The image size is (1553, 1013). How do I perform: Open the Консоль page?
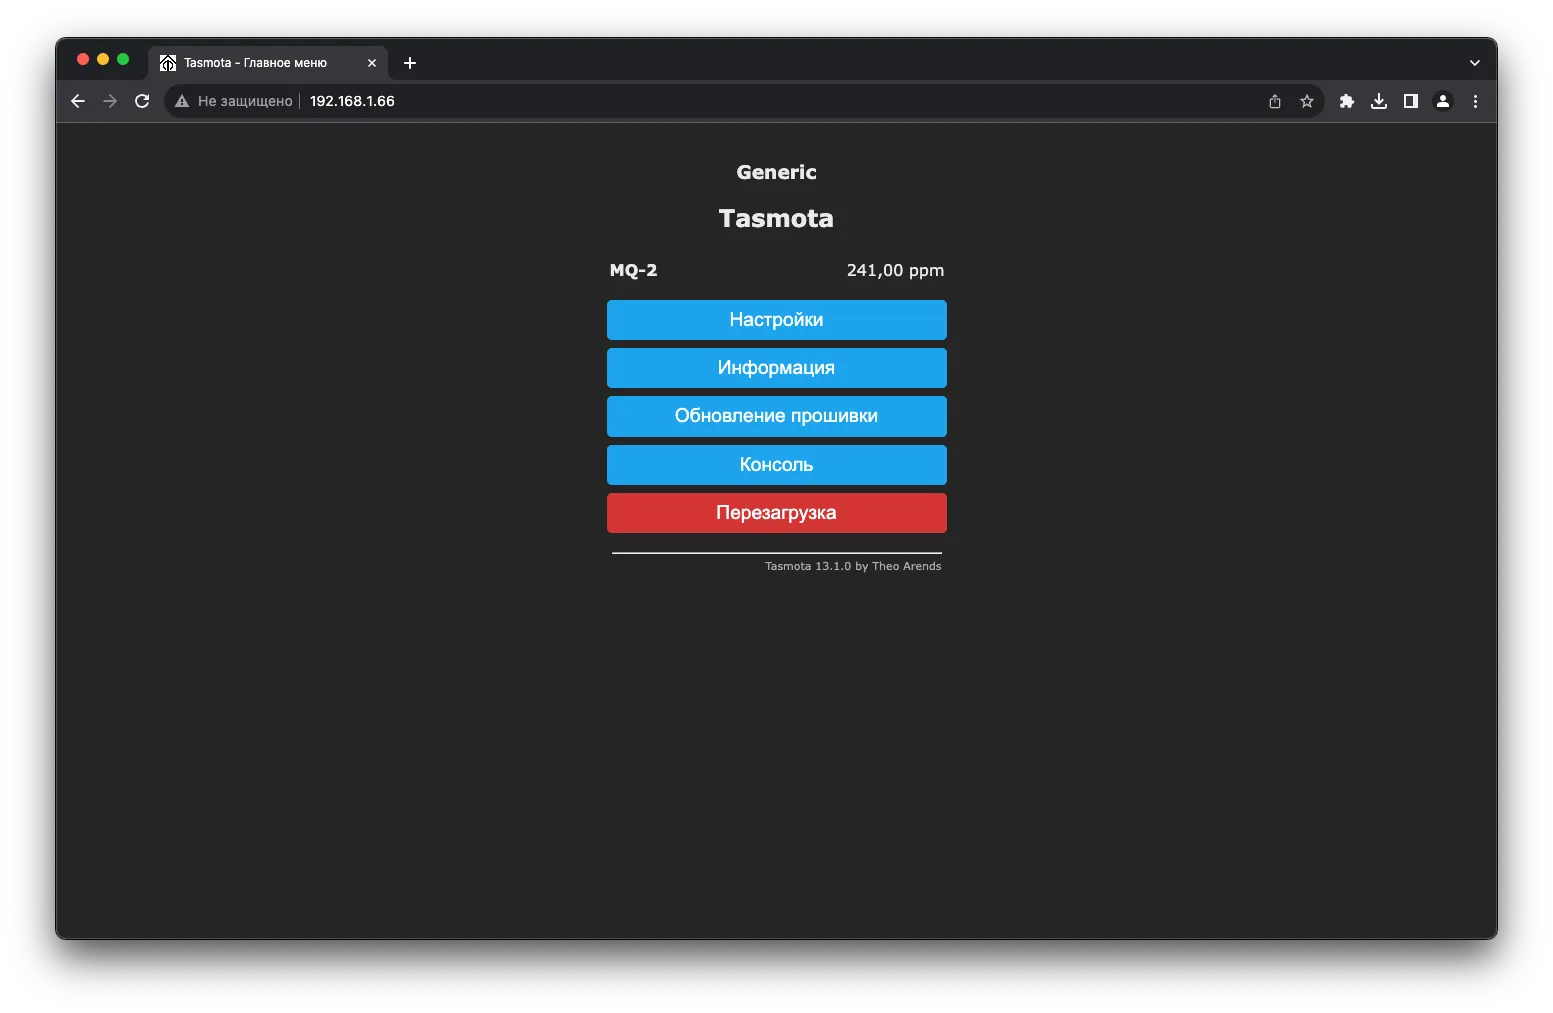(x=777, y=465)
